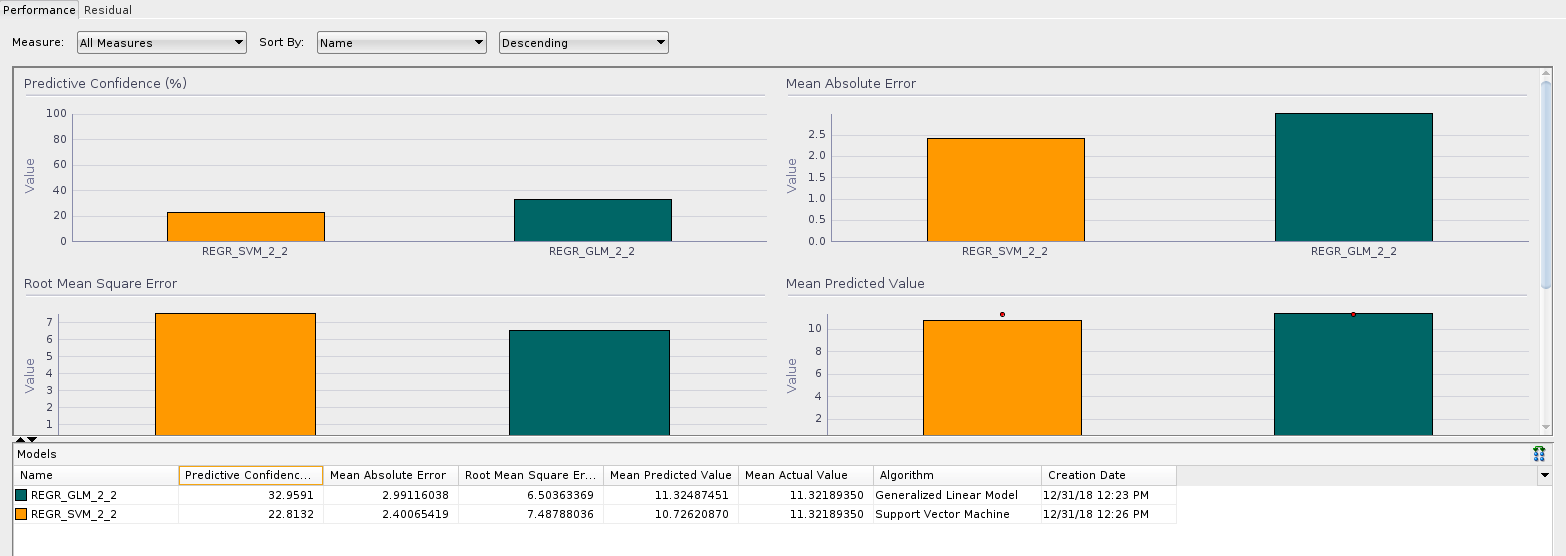Open the Measure dropdown showing All Measures
The image size is (1566, 556).
[x=161, y=43]
